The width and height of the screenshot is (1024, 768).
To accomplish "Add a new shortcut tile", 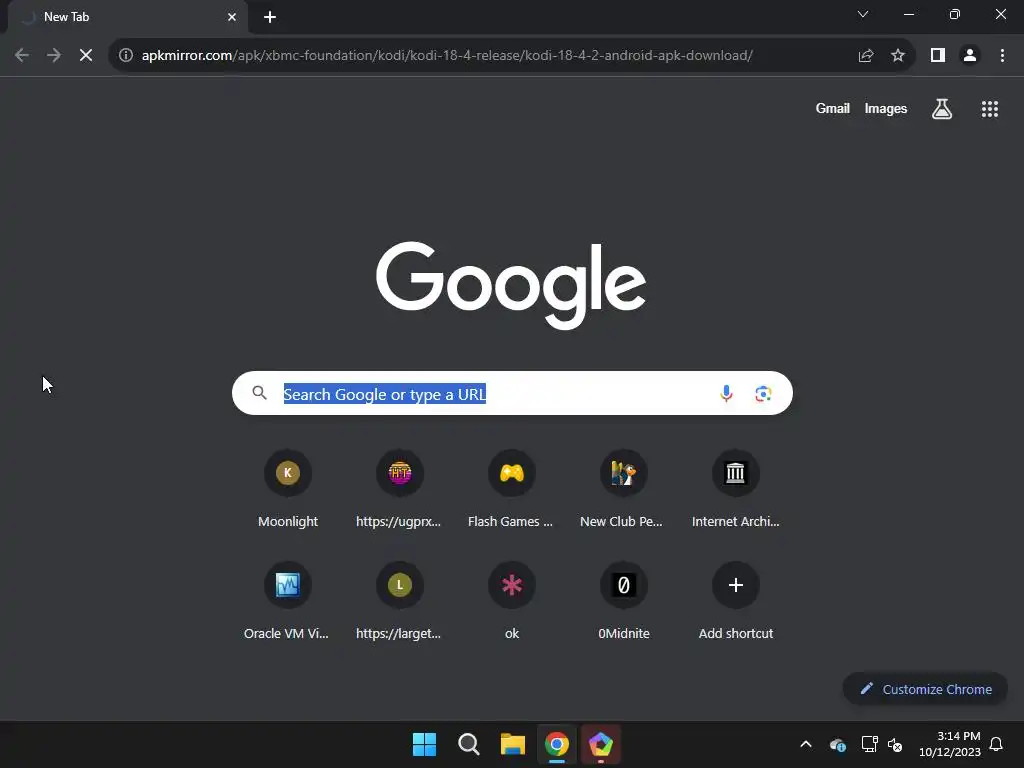I will 735,601.
